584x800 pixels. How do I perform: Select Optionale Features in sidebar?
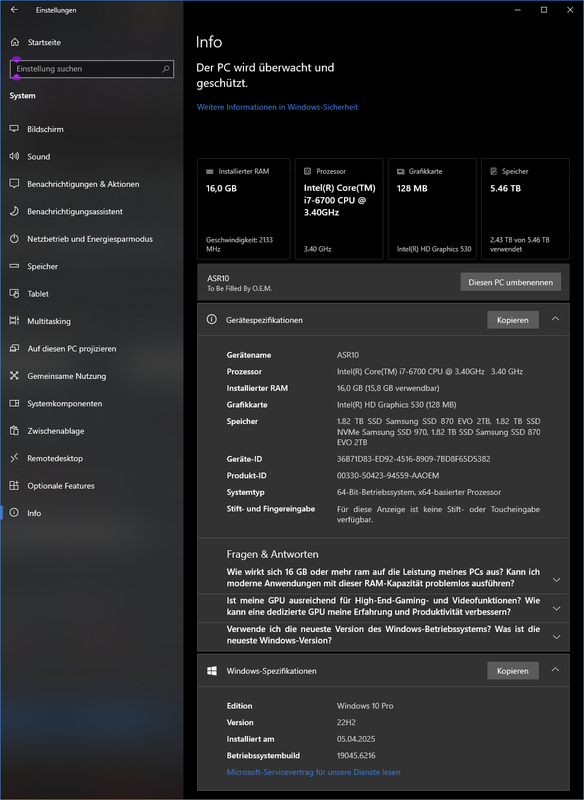click(92, 486)
